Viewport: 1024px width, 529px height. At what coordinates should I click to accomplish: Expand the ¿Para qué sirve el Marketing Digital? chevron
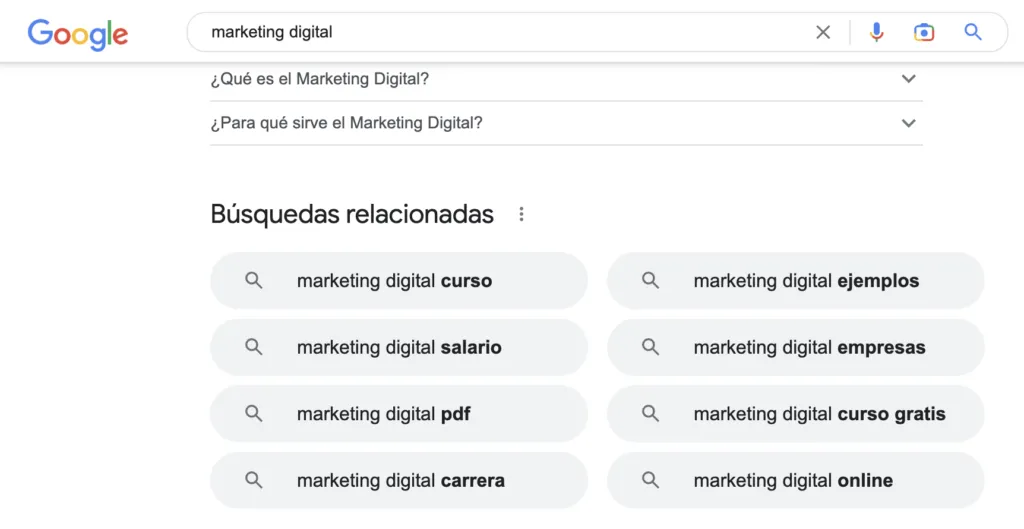pyautogui.click(x=908, y=123)
